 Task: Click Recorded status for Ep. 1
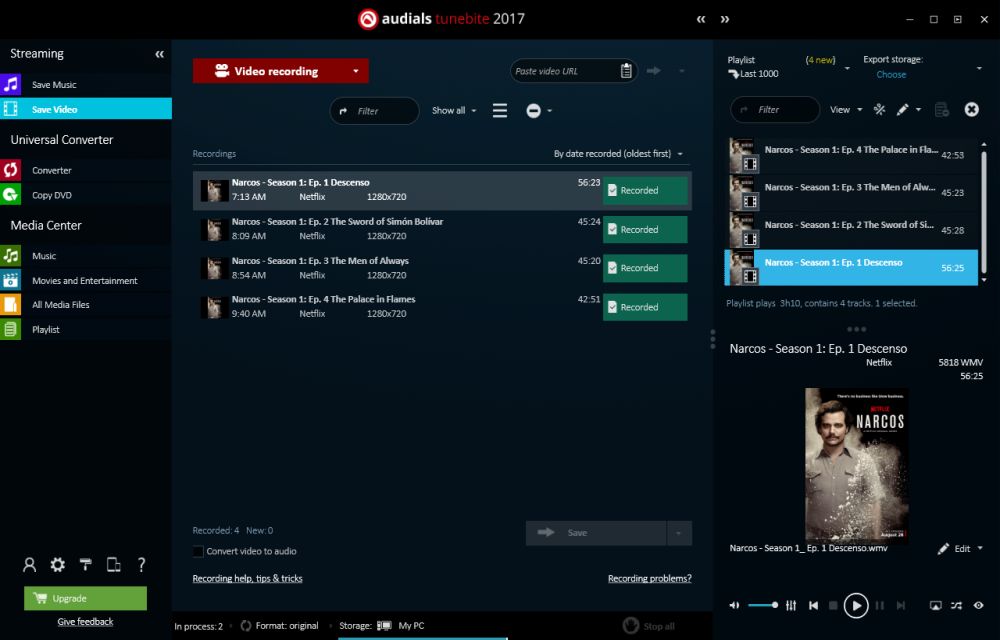pos(645,190)
